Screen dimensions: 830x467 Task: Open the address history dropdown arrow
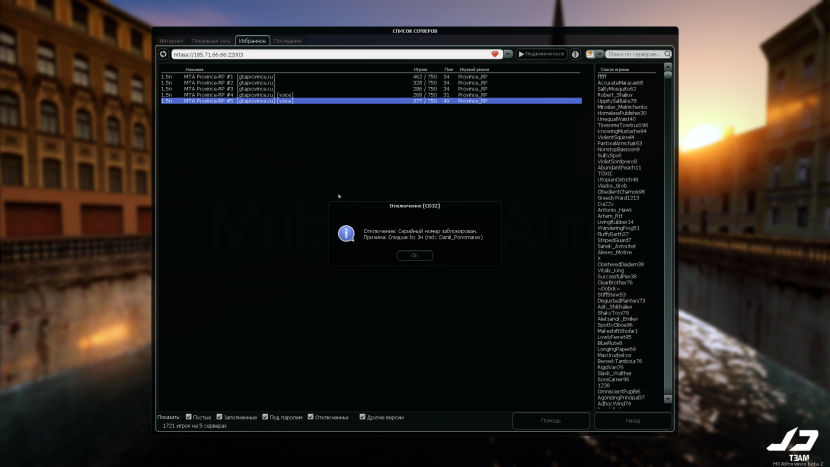tap(508, 54)
